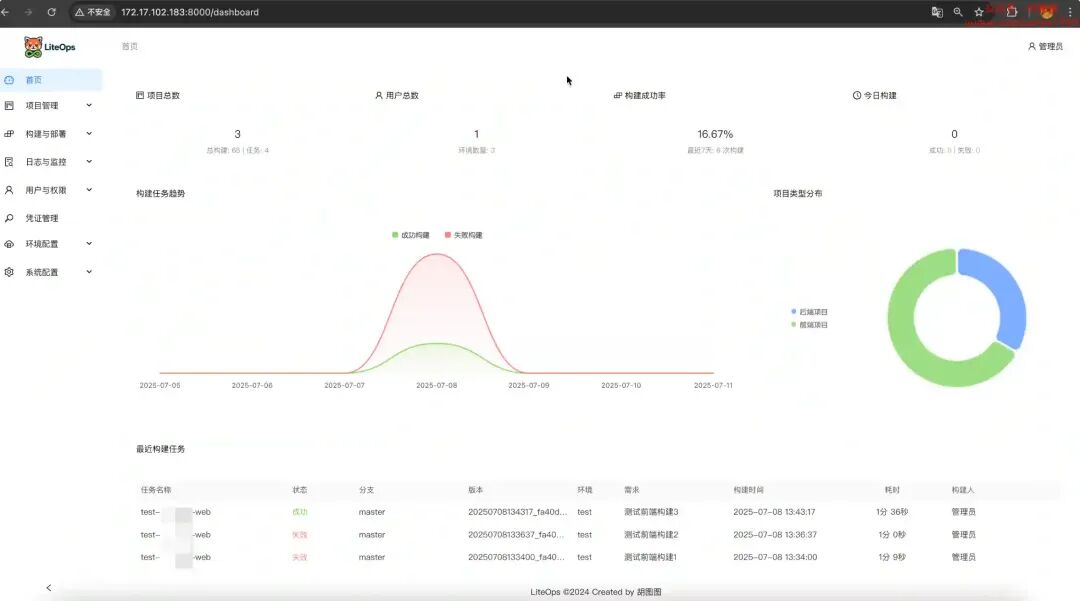Click the browser forward arrow
The height and width of the screenshot is (601, 1080).
click(28, 12)
